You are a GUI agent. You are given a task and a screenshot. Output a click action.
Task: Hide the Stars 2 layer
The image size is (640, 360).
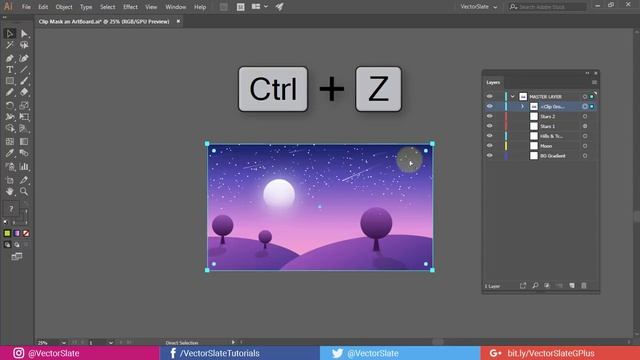(x=489, y=116)
